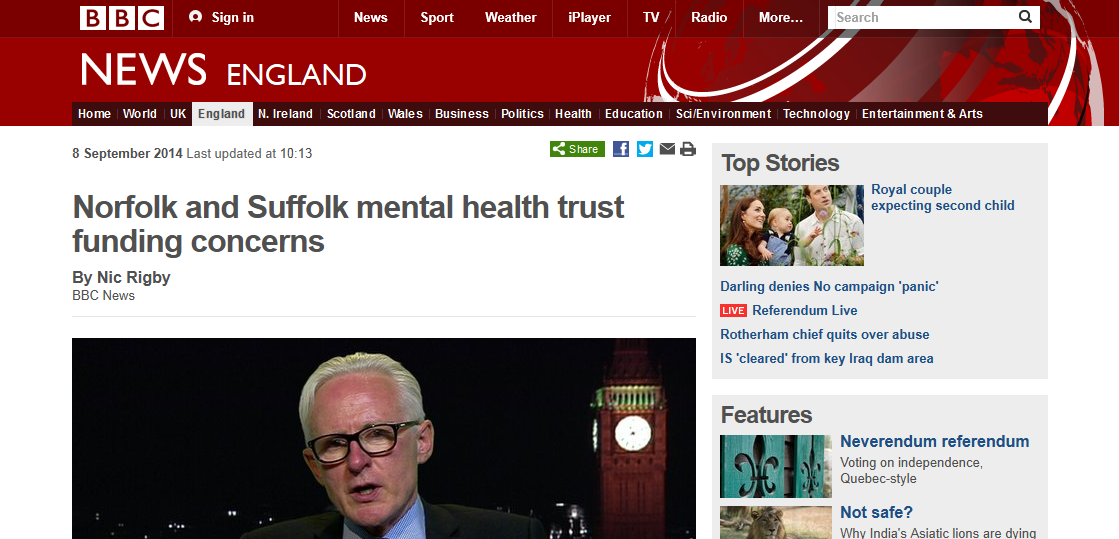The image size is (1119, 539).
Task: Open the Technology news tab
Action: (x=816, y=114)
